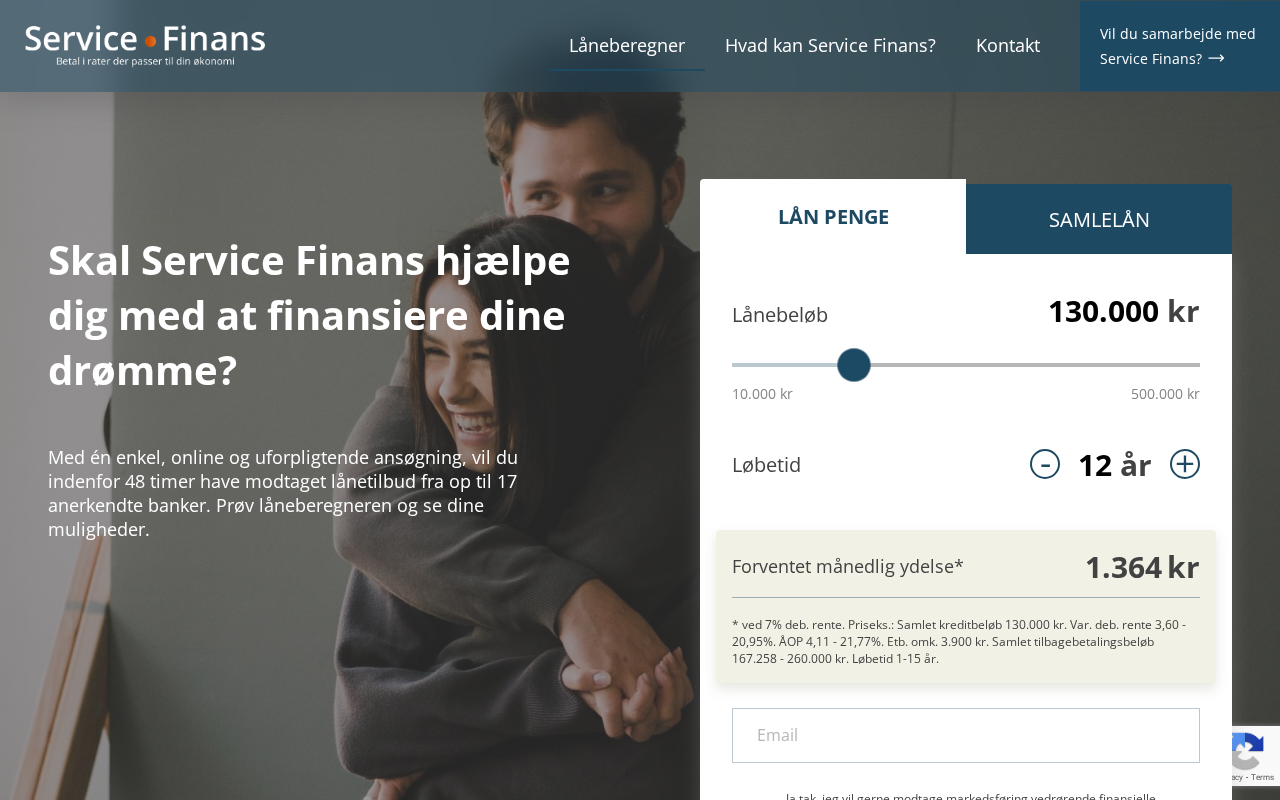The width and height of the screenshot is (1280, 800).
Task: Focus the Email input field
Action: [966, 735]
